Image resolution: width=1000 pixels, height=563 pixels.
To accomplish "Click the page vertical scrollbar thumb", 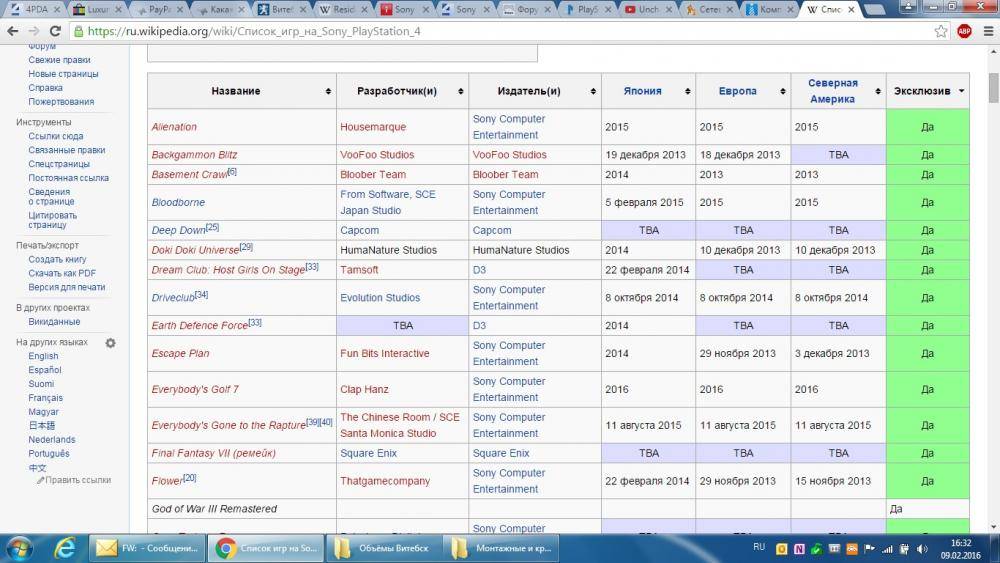I will coord(993,88).
